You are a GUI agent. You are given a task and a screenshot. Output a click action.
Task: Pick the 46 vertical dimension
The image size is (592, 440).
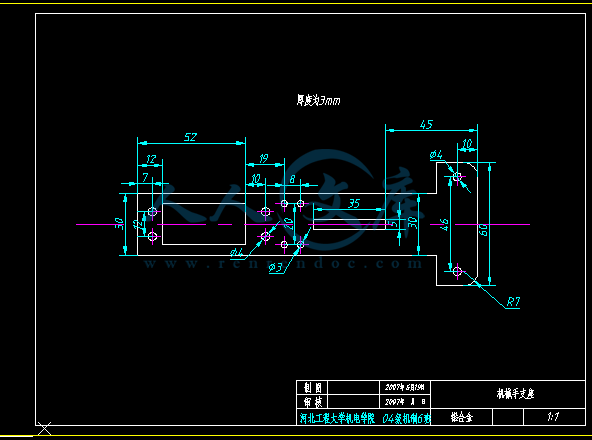coord(444,224)
